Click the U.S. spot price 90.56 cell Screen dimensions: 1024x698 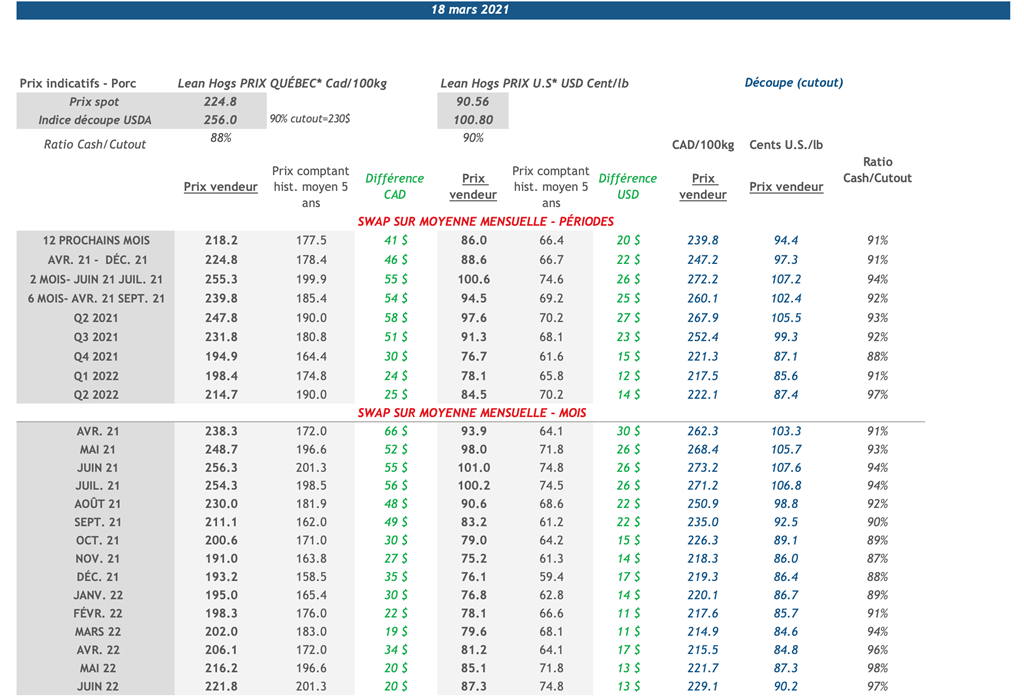point(473,102)
